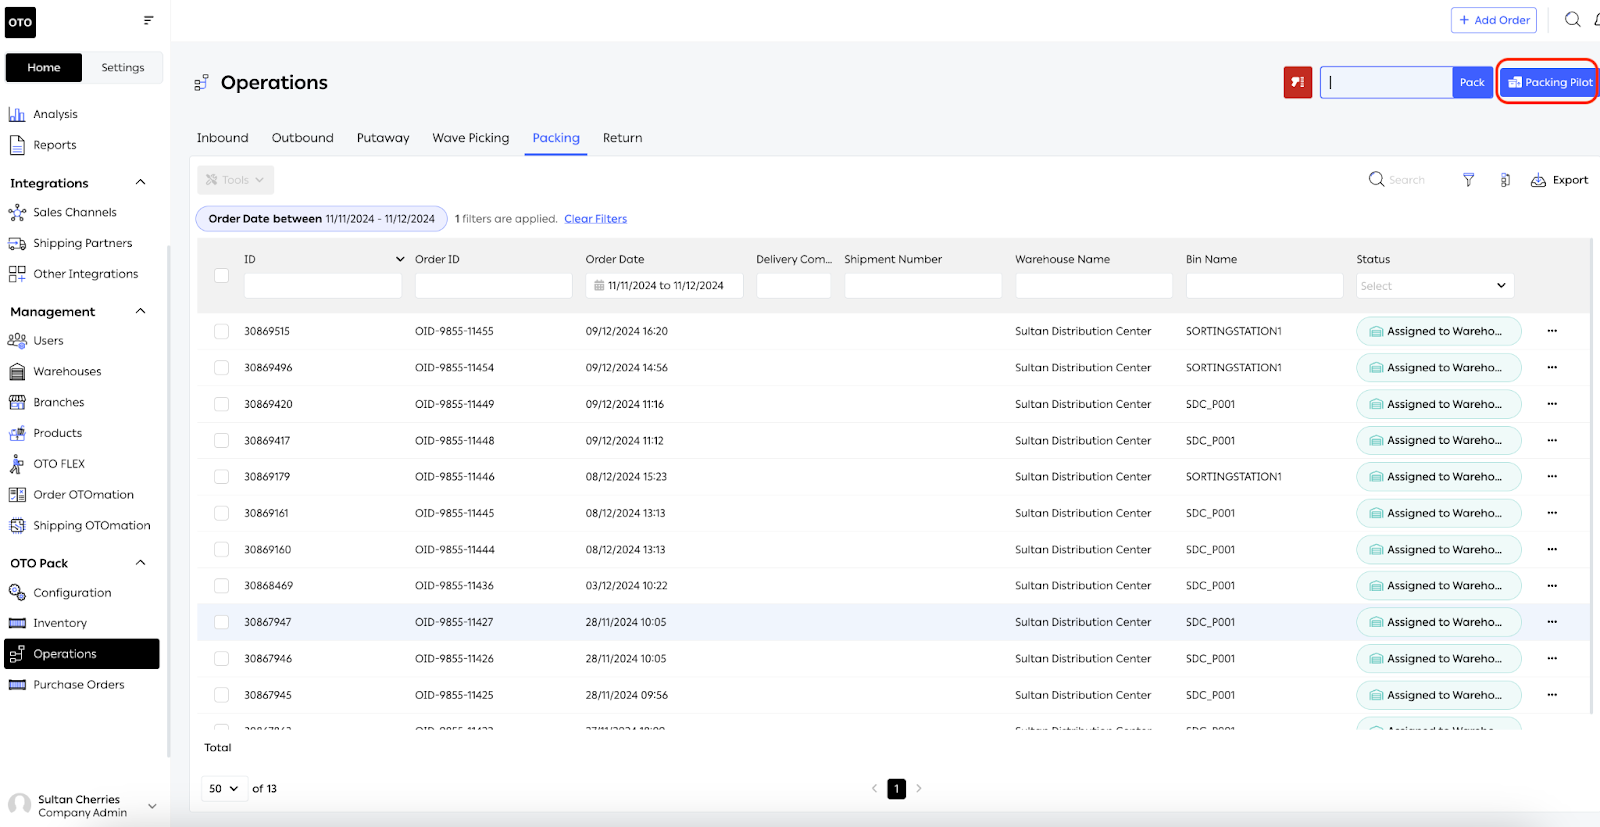Image resolution: width=1600 pixels, height=827 pixels.
Task: Select checkbox for order 30869179
Action: point(221,477)
